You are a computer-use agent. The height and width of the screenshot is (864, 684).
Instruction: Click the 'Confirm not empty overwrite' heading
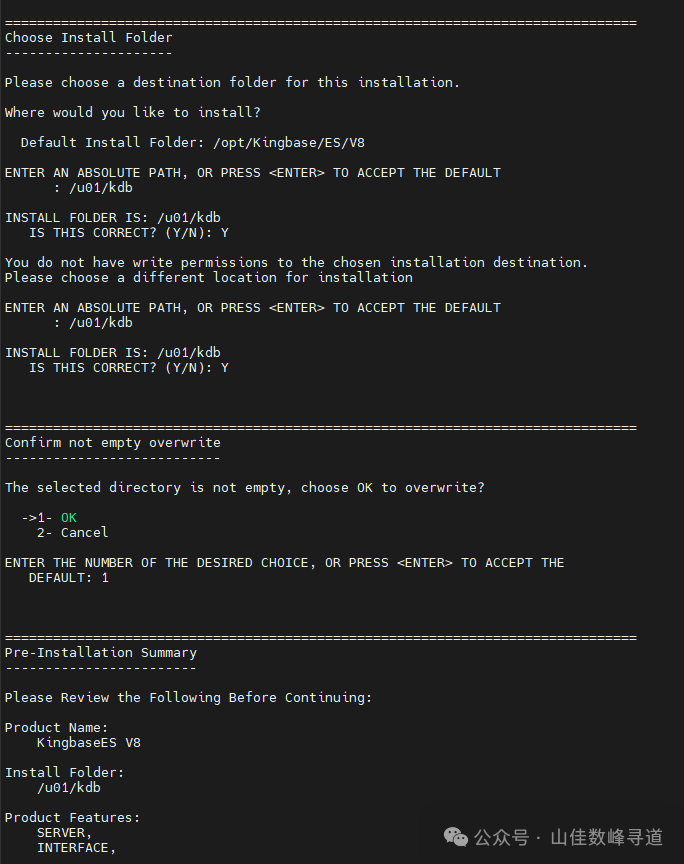click(x=113, y=442)
